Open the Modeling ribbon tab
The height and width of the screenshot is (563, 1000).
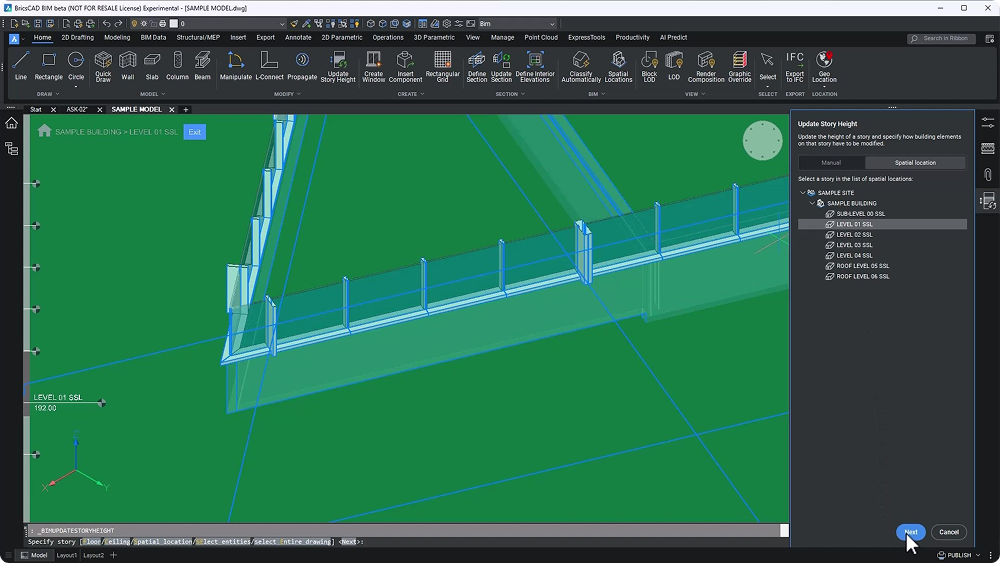click(x=117, y=38)
